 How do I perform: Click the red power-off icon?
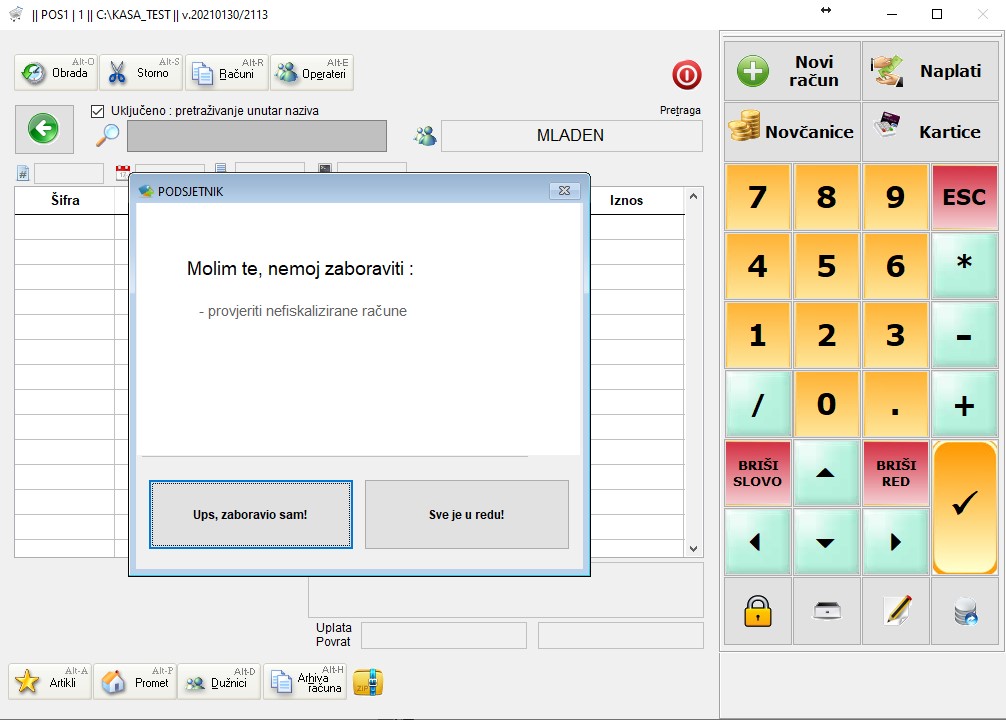pyautogui.click(x=687, y=75)
